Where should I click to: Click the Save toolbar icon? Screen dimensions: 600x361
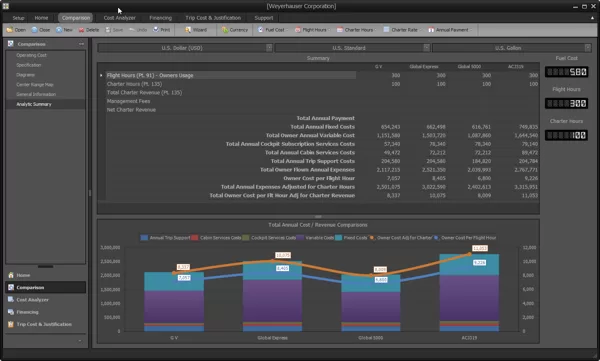[x=108, y=30]
